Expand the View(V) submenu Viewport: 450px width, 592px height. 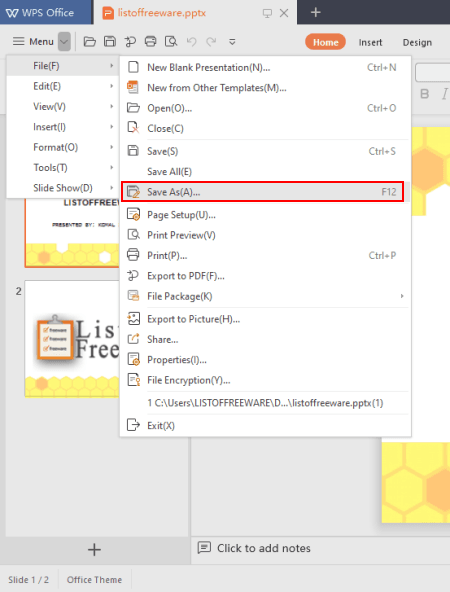point(63,106)
